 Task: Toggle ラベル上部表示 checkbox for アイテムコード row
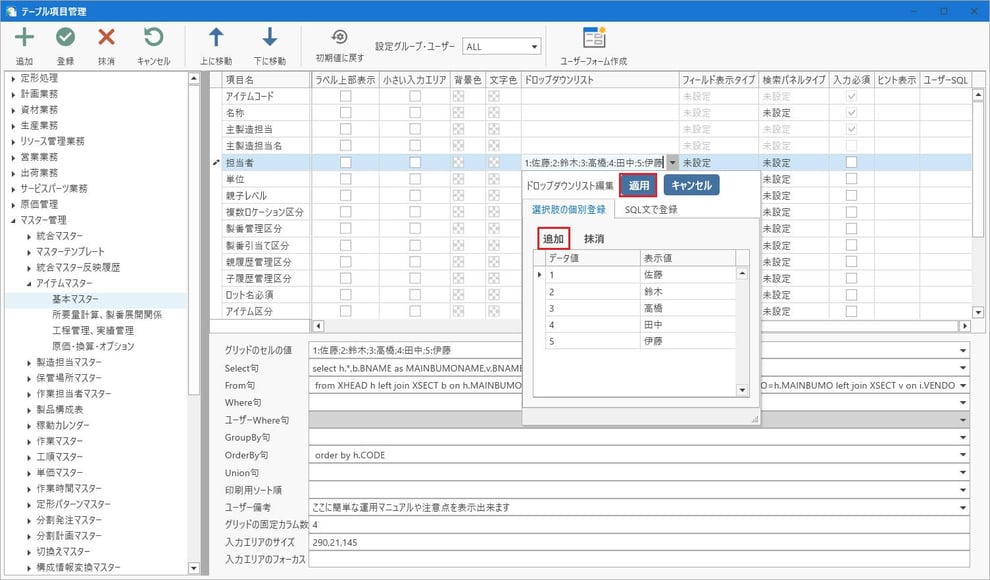coord(345,96)
